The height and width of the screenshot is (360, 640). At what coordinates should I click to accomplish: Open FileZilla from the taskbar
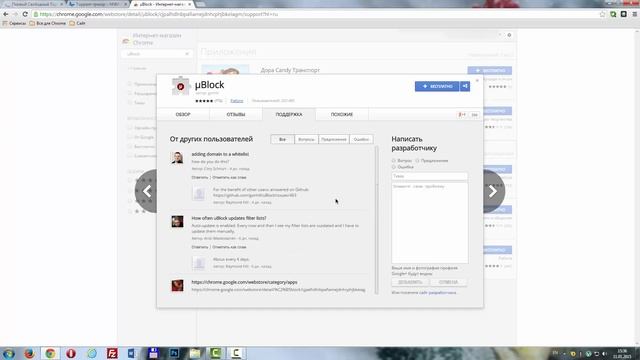pos(112,353)
